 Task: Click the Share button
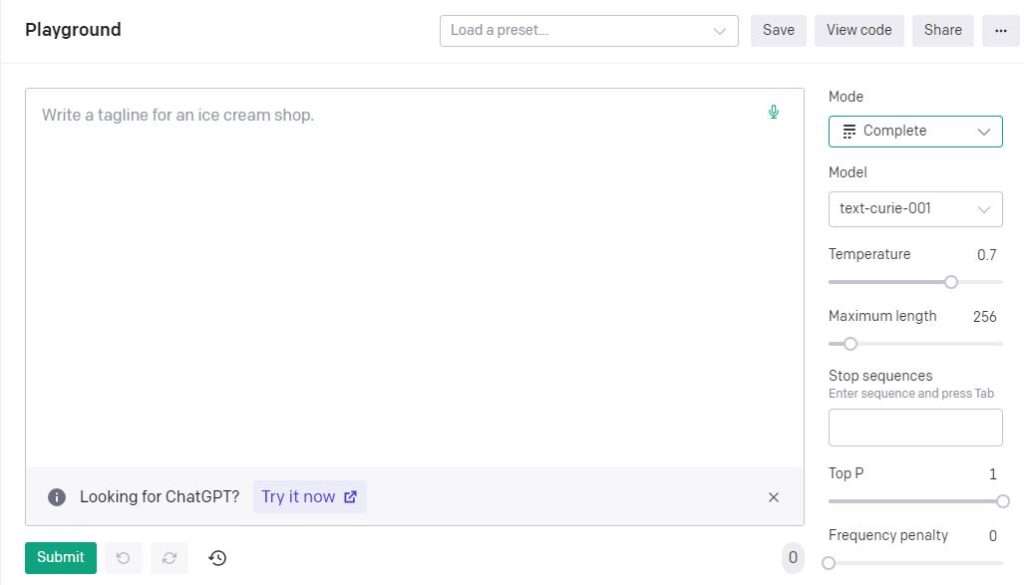942,31
